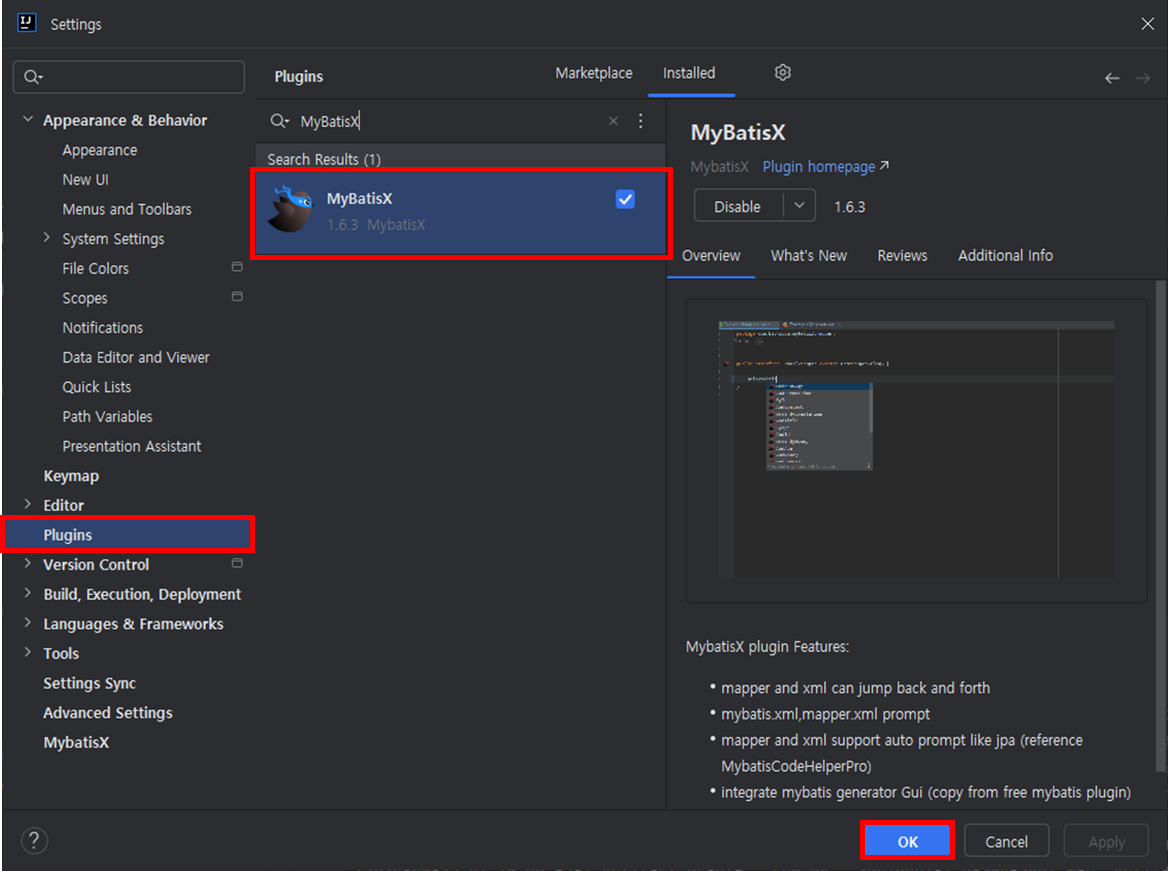Screen dimensions: 1168x871
Task: Open Presentation Assistant settings
Action: click(x=132, y=446)
